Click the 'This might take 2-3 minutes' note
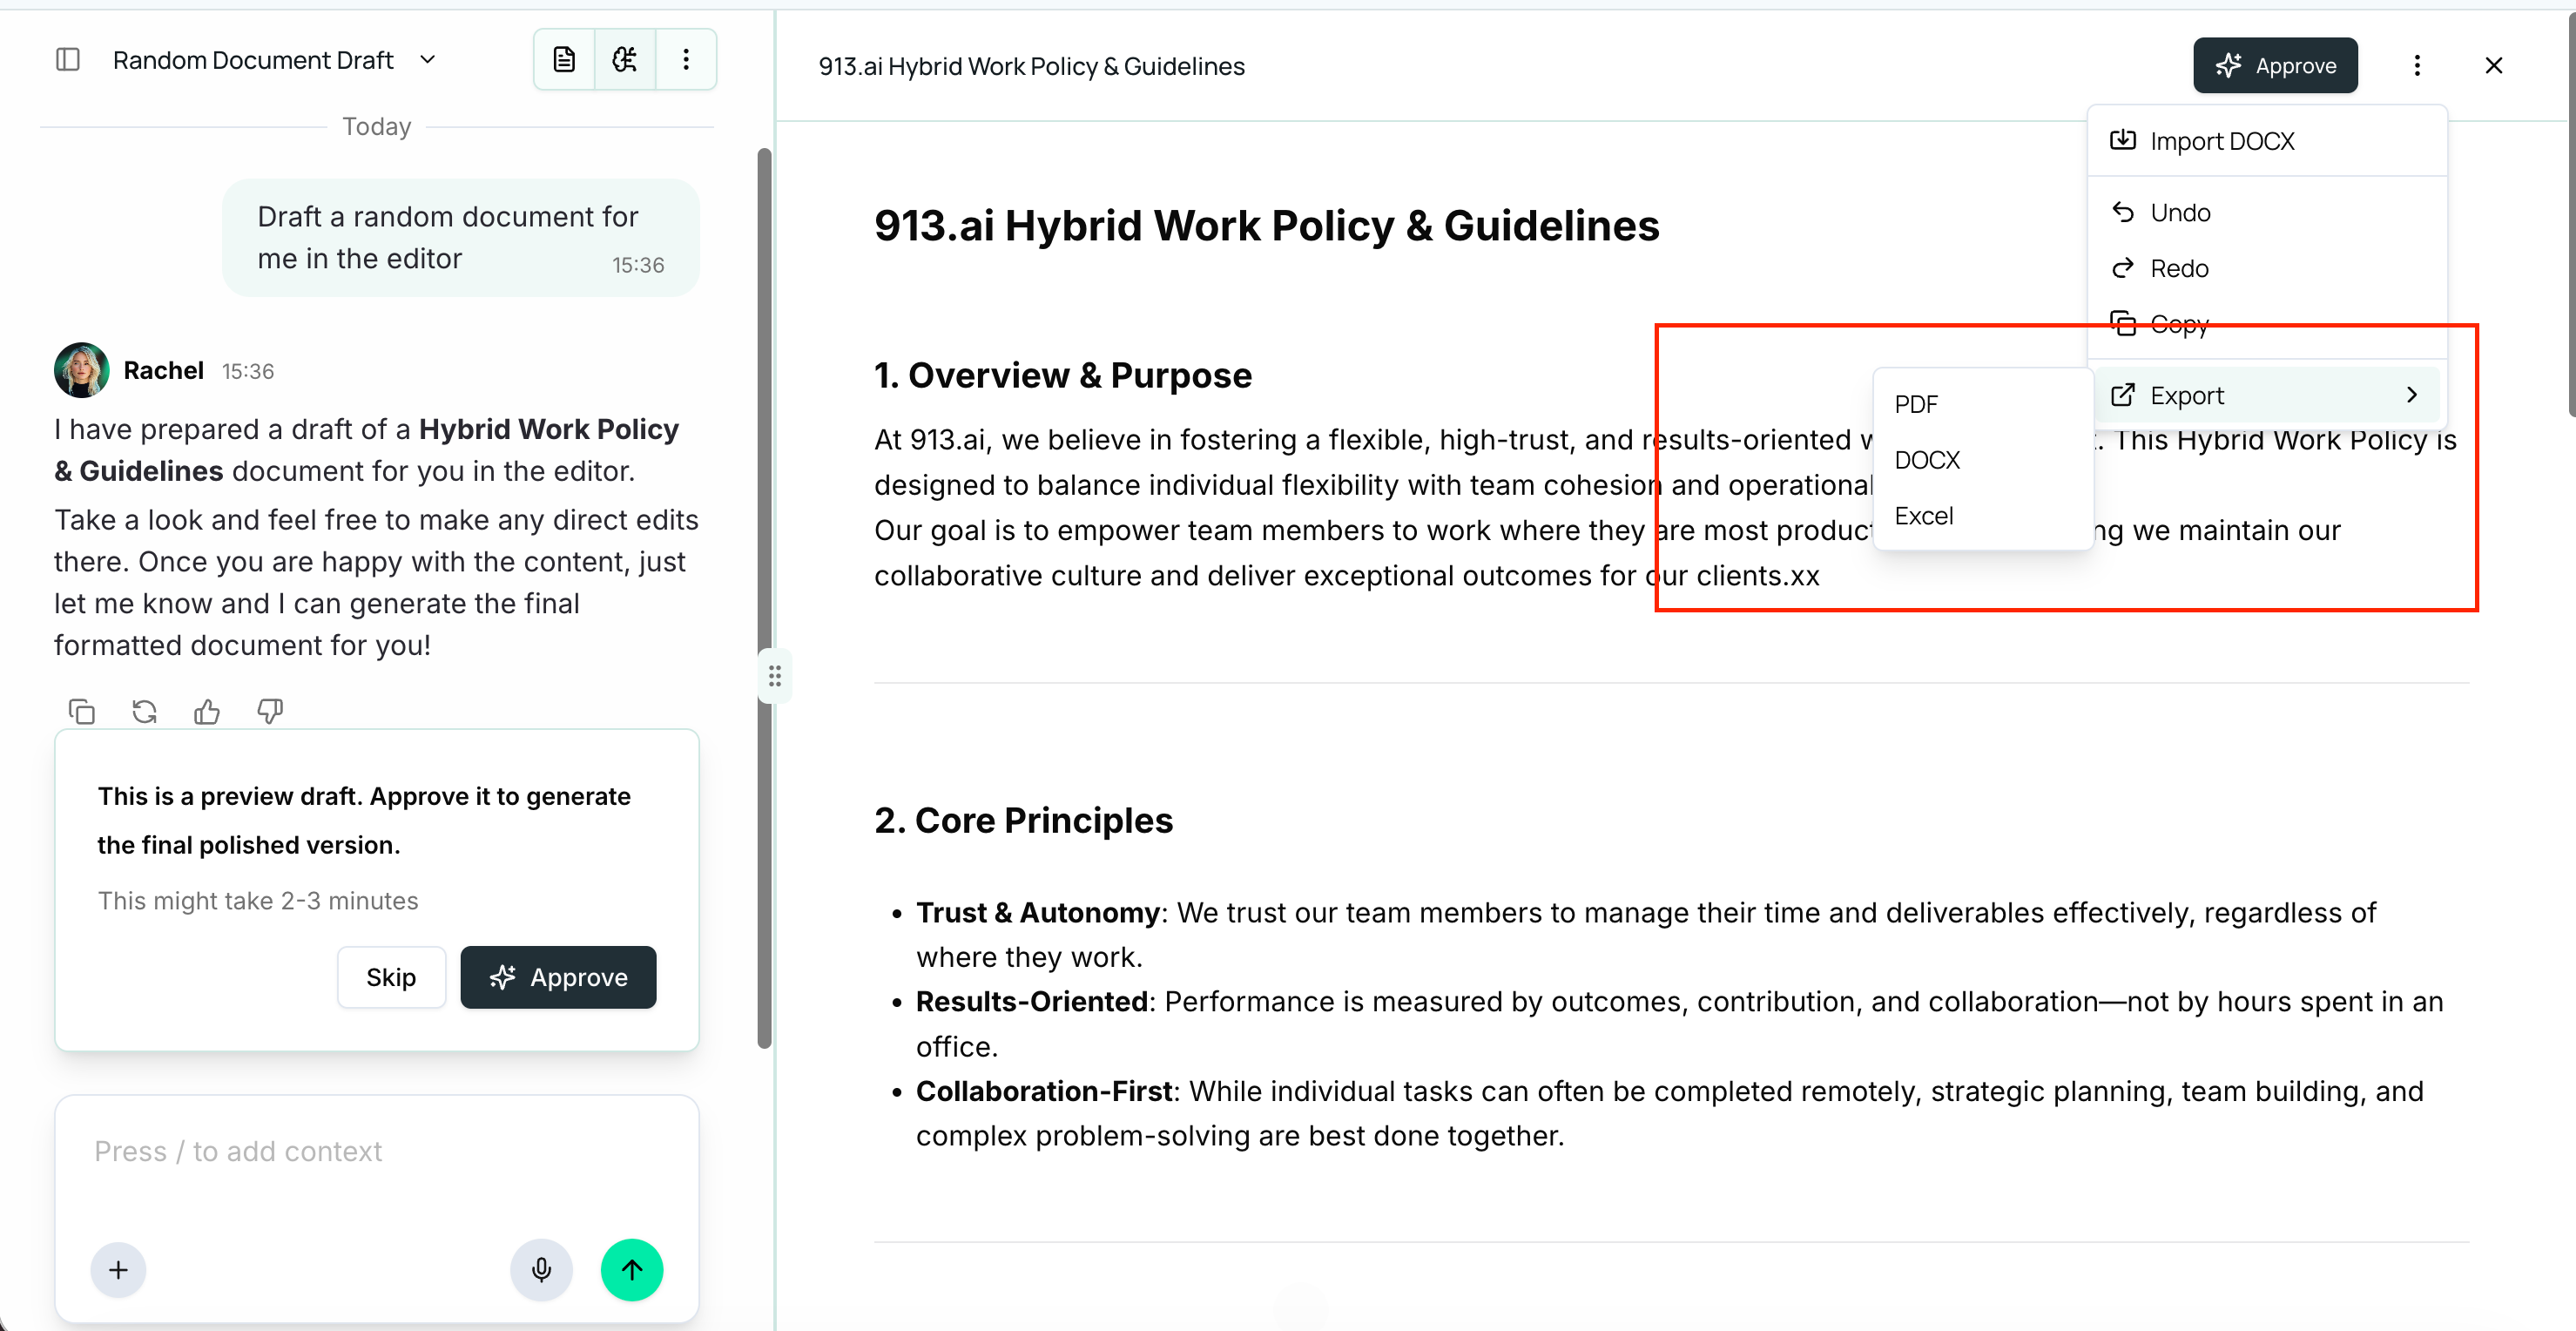 [x=257, y=901]
